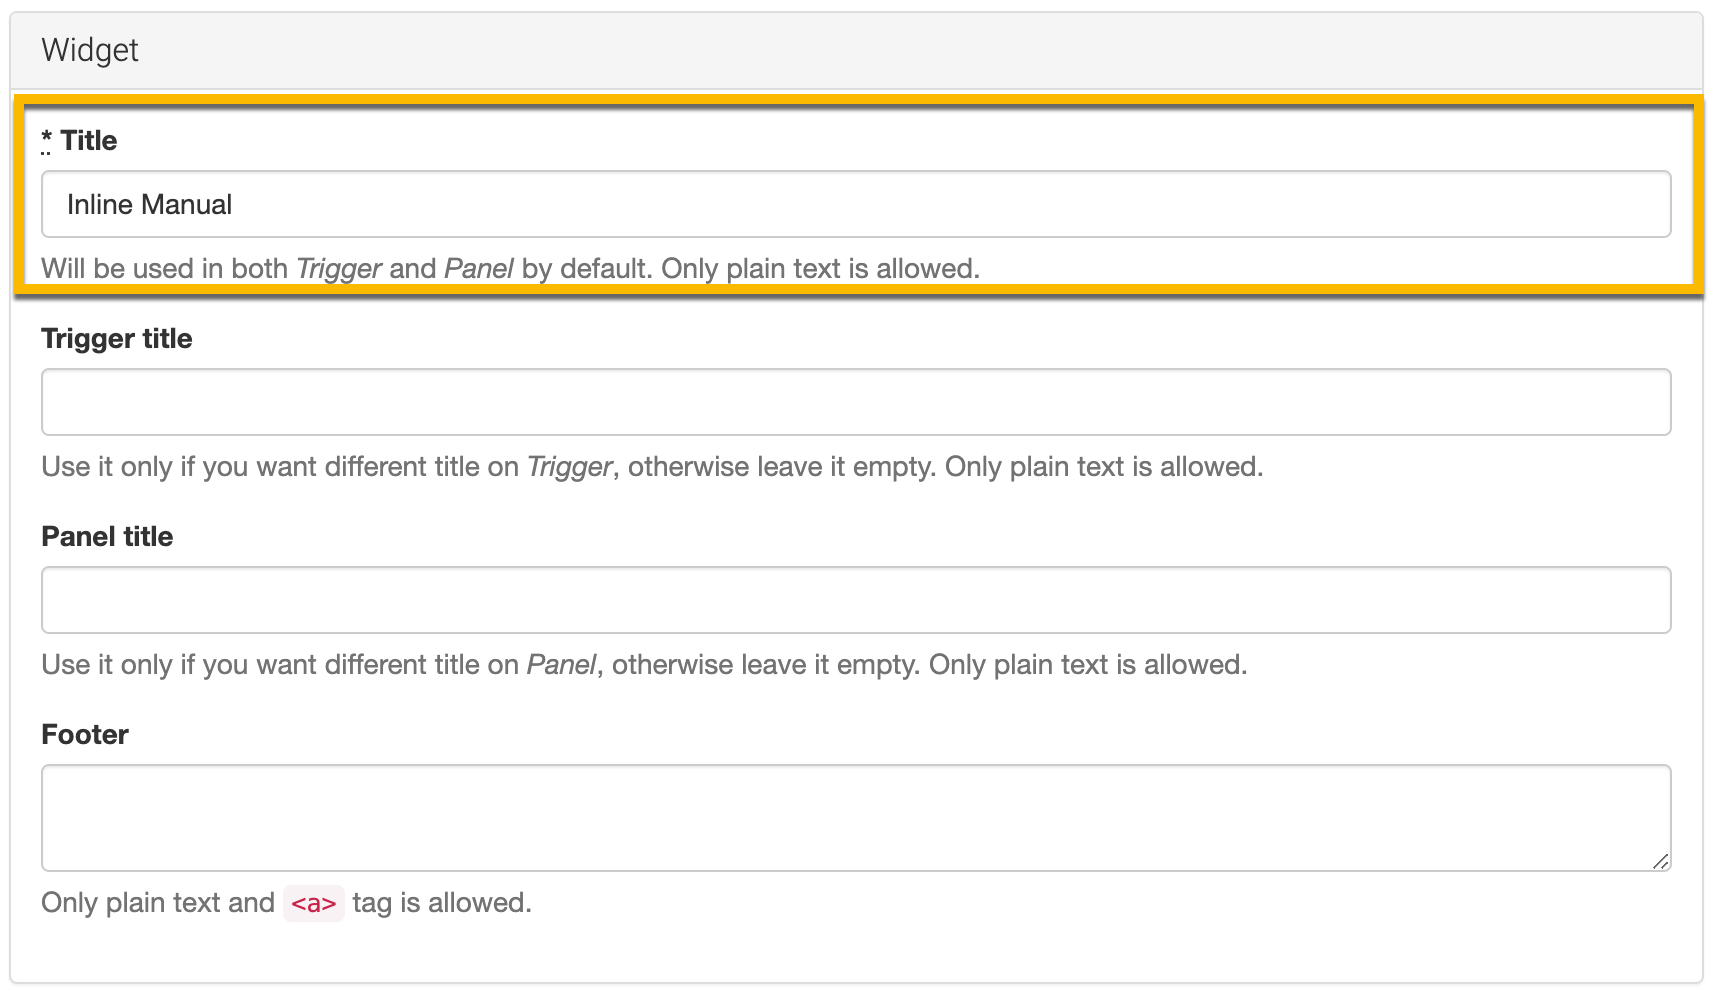
Task: Focus the Footer text area
Action: click(855, 817)
